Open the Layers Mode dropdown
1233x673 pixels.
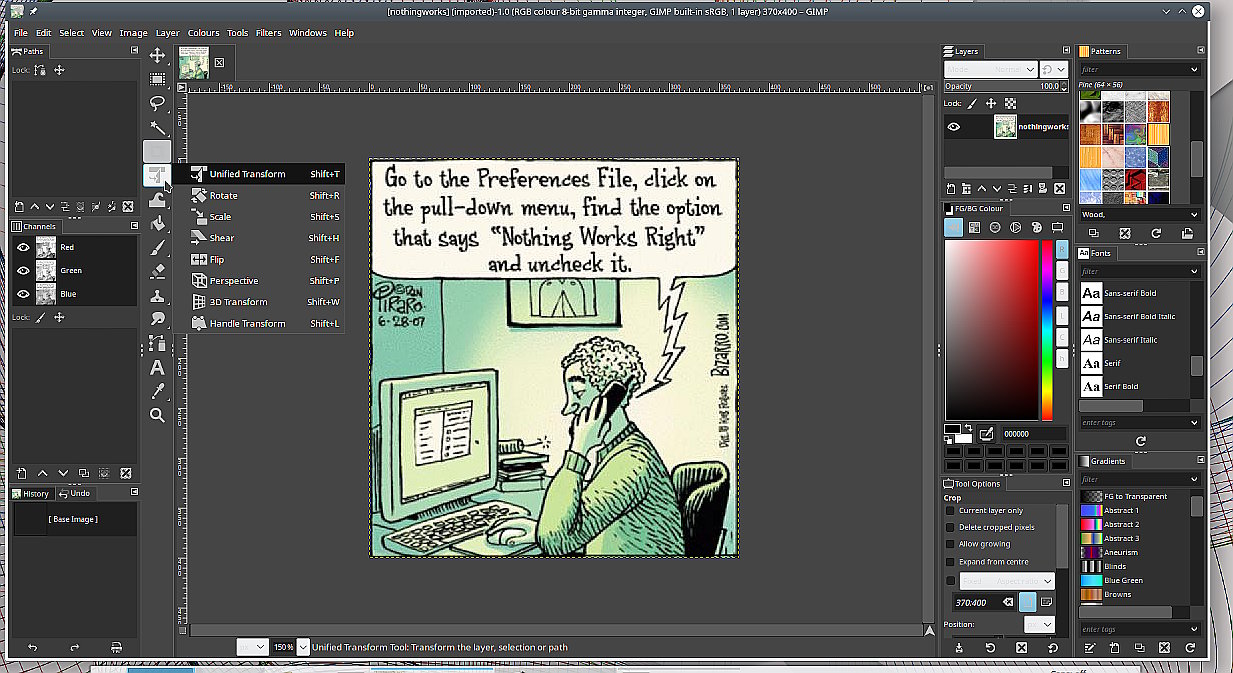click(x=990, y=69)
